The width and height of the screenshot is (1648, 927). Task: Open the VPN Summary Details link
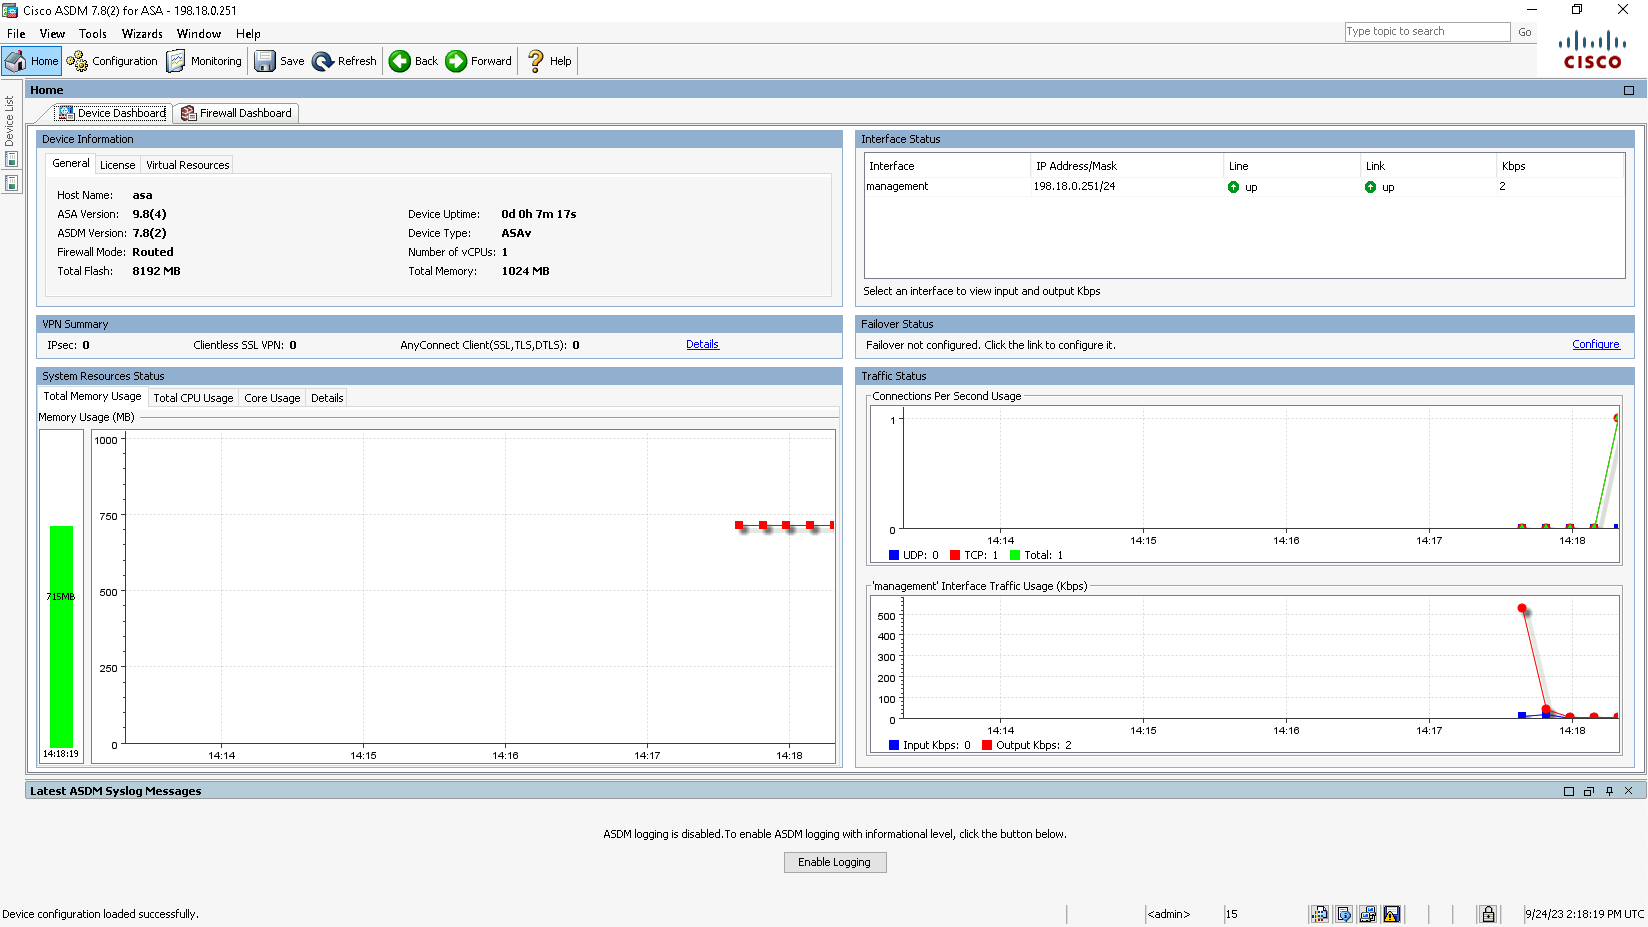point(702,344)
